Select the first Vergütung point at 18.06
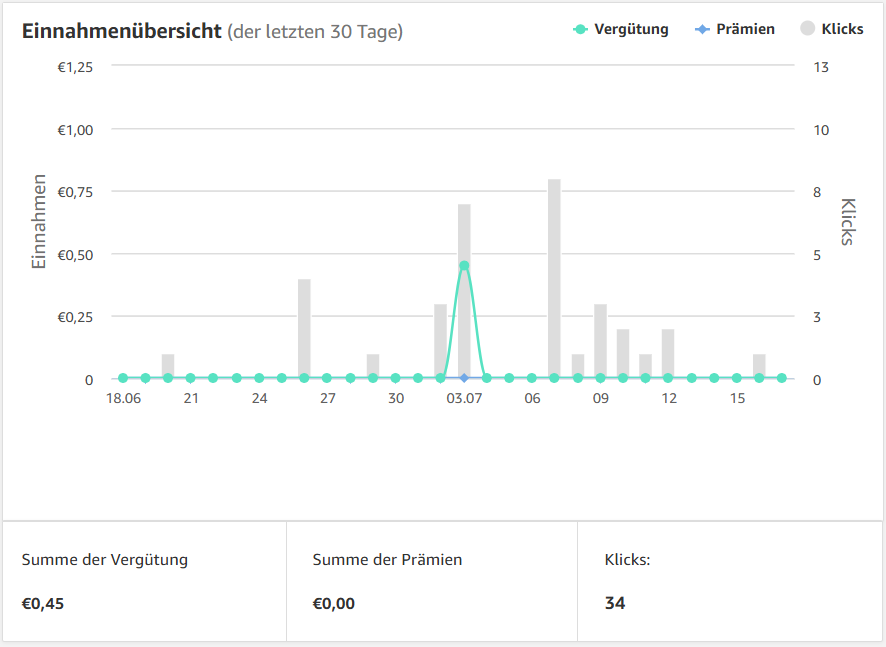Viewport: 886px width, 647px height. tap(123, 378)
